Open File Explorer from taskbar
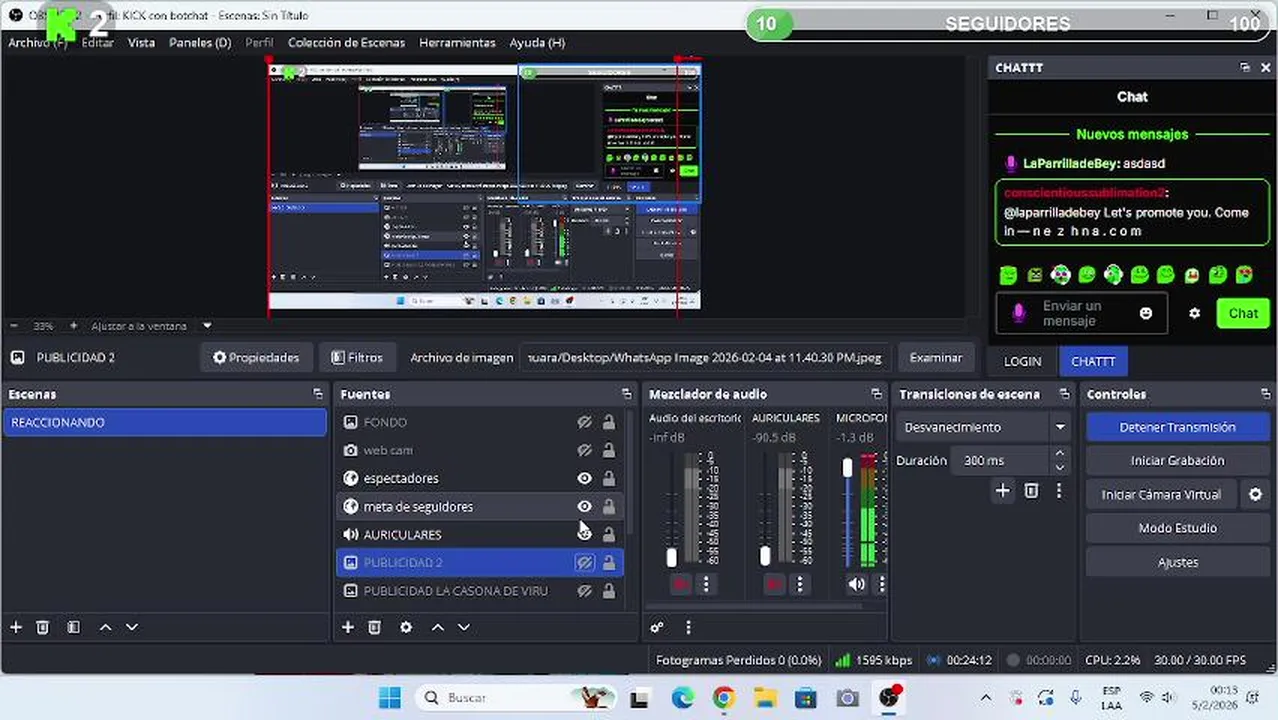The image size is (1278, 720). [765, 698]
